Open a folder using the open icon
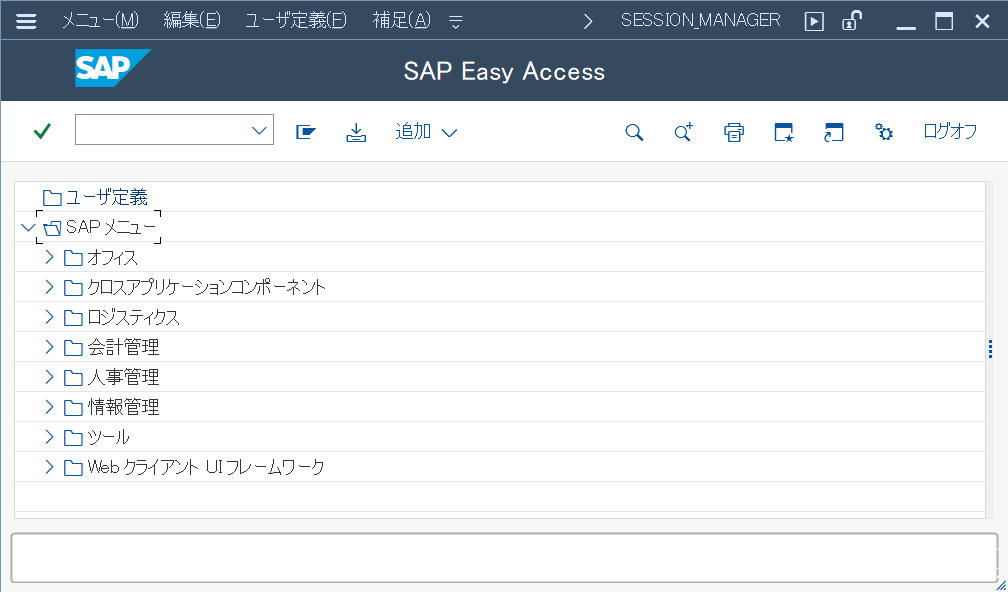Image resolution: width=1008 pixels, height=592 pixels. [x=306, y=131]
